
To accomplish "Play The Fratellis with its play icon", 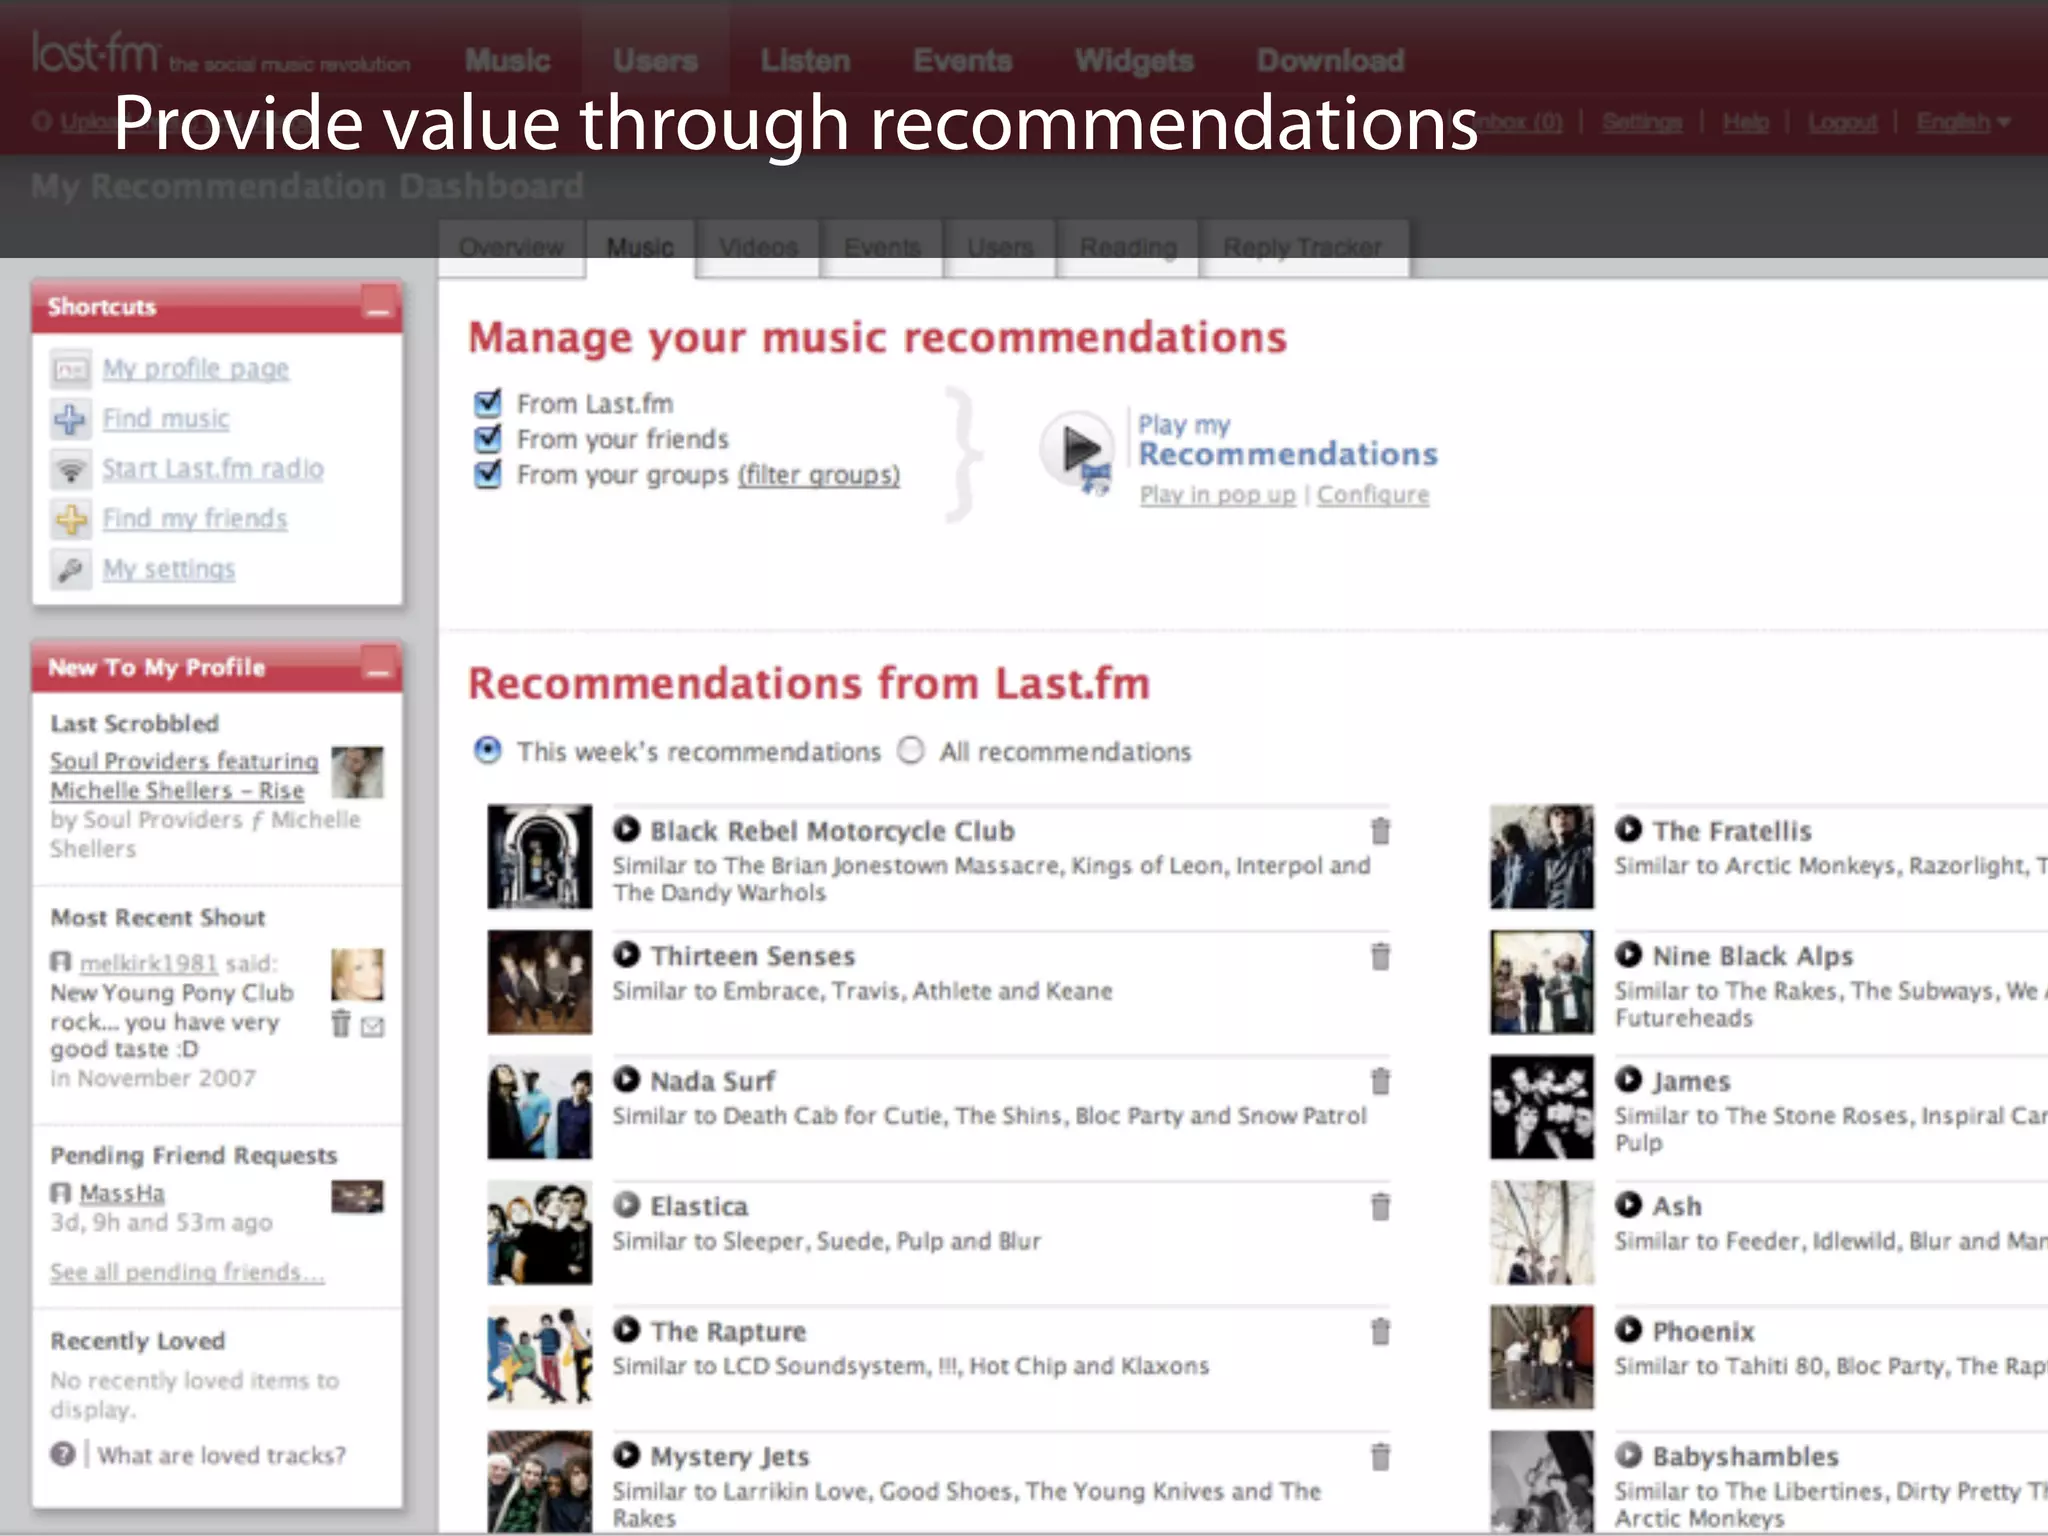I will click(1629, 829).
